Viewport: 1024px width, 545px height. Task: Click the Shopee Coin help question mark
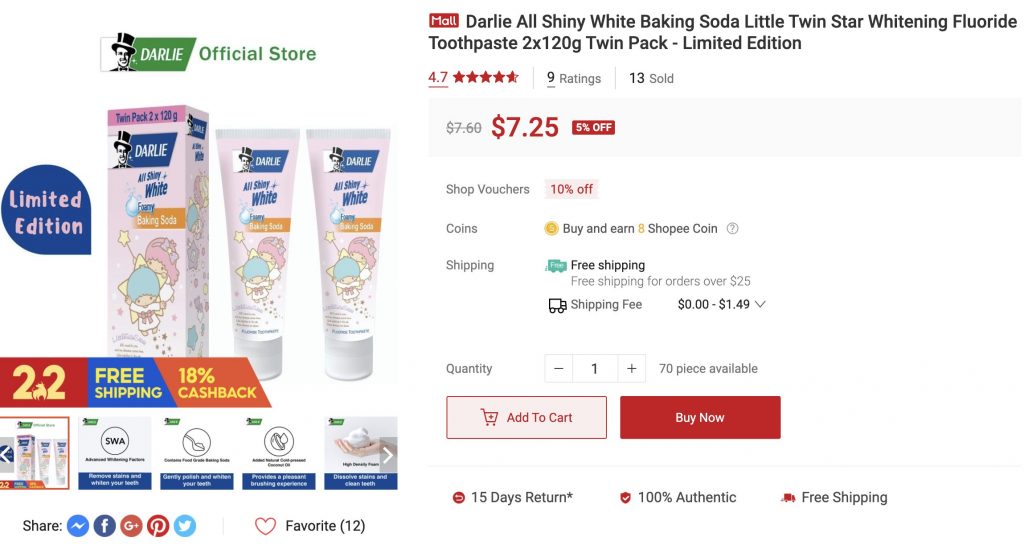(732, 229)
